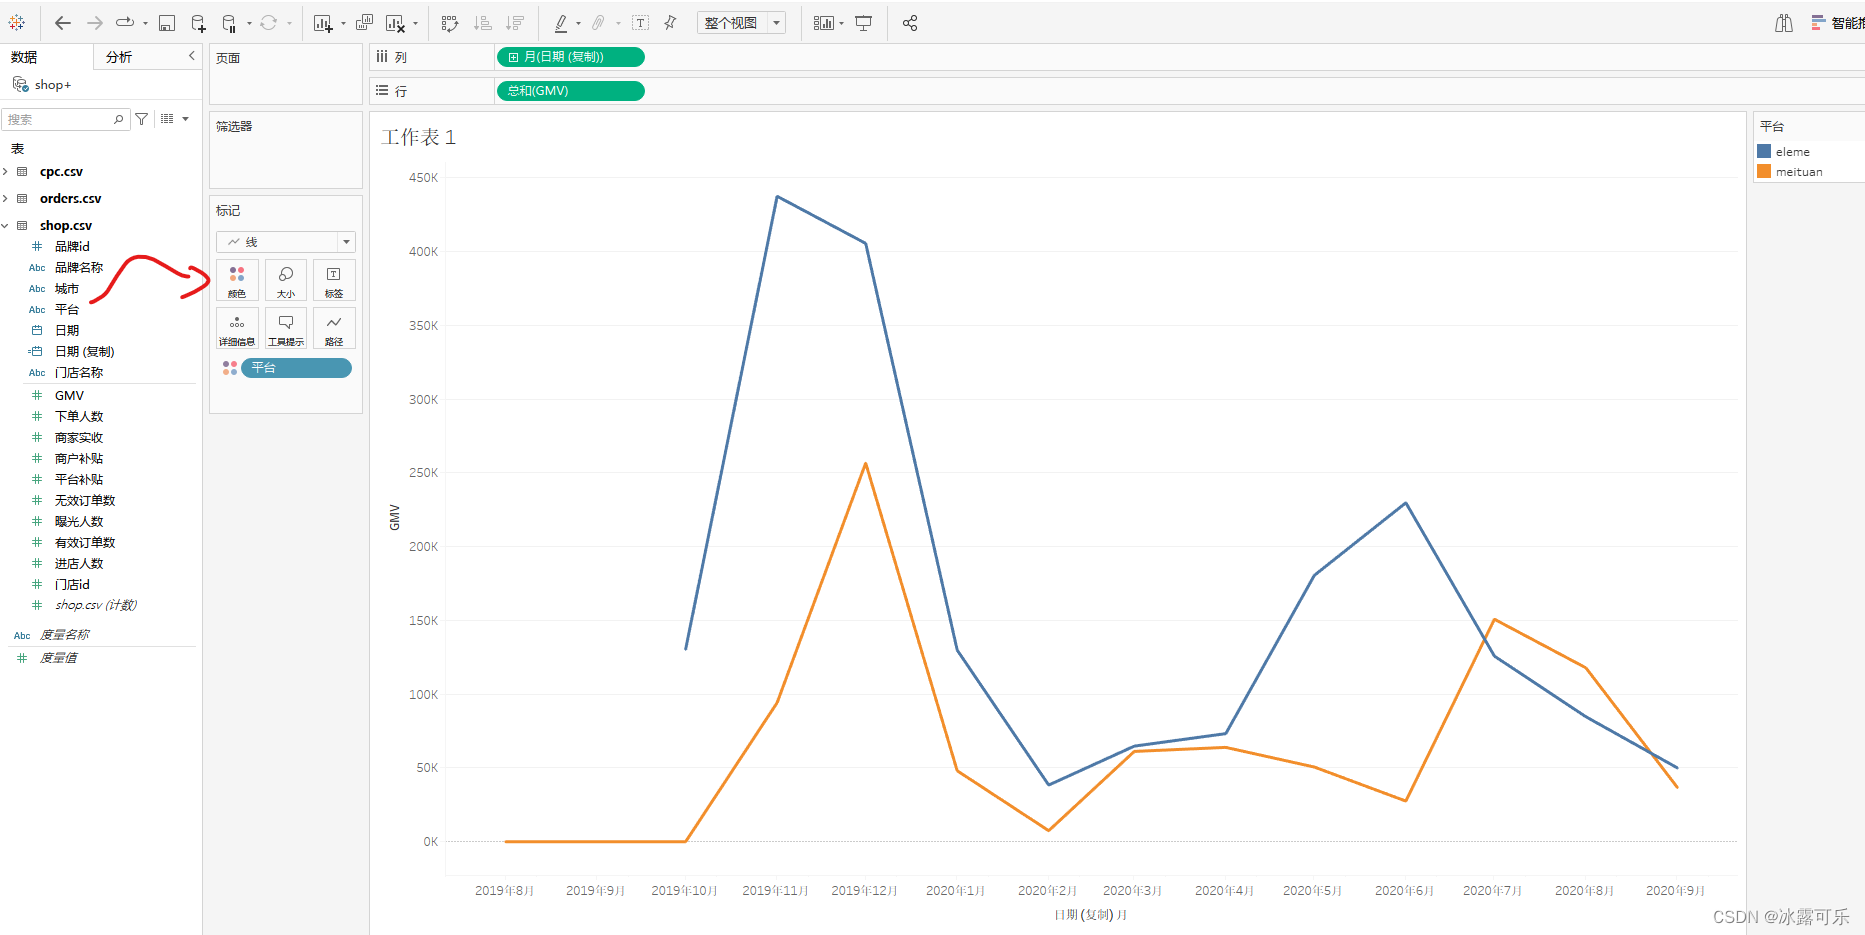Redo with the forward arrow icon

pos(95,23)
